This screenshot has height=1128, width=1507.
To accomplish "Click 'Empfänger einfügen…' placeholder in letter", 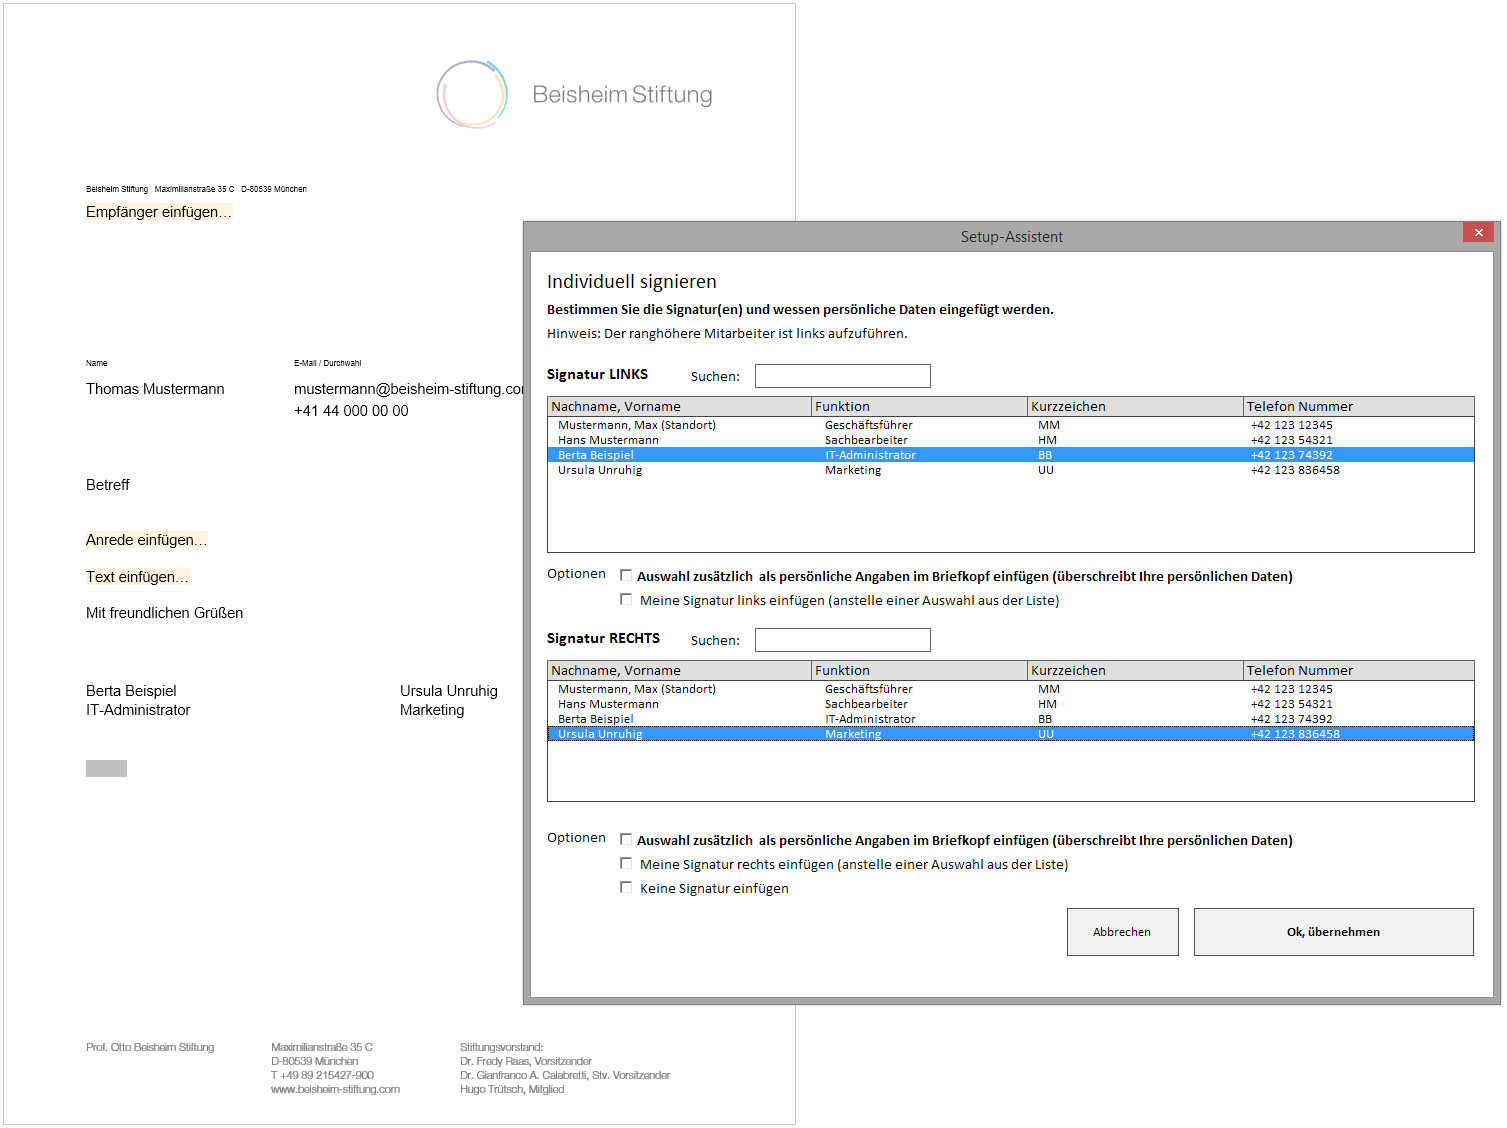I will click(x=159, y=212).
